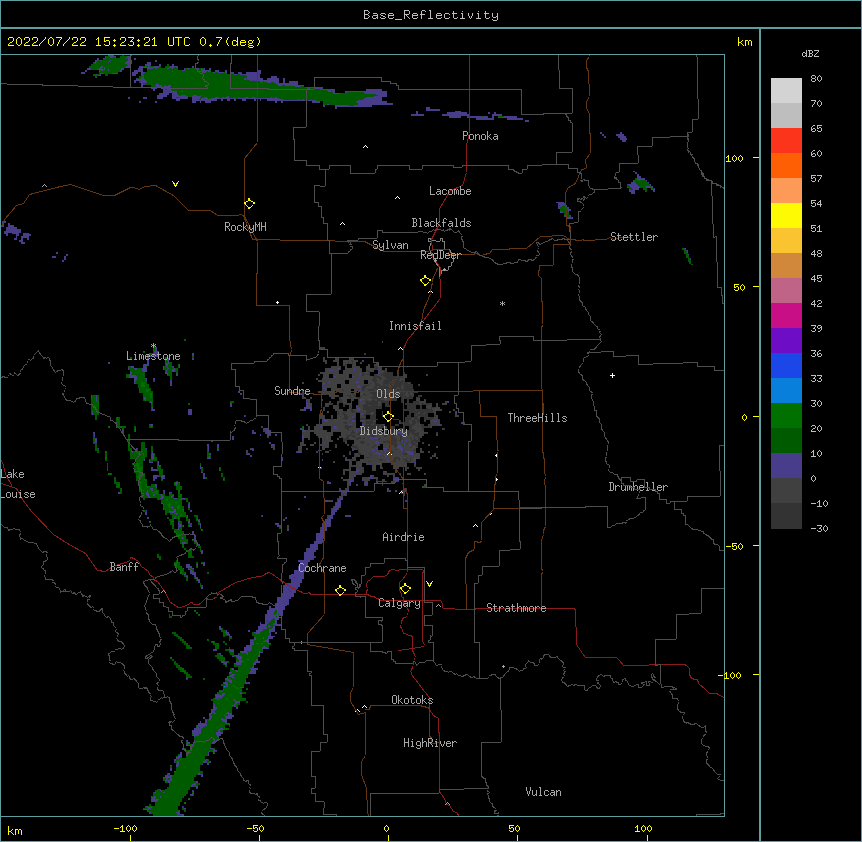Select the bright green 20-30 dBZ legend swatch
This screenshot has height=842, width=862.
tap(786, 416)
